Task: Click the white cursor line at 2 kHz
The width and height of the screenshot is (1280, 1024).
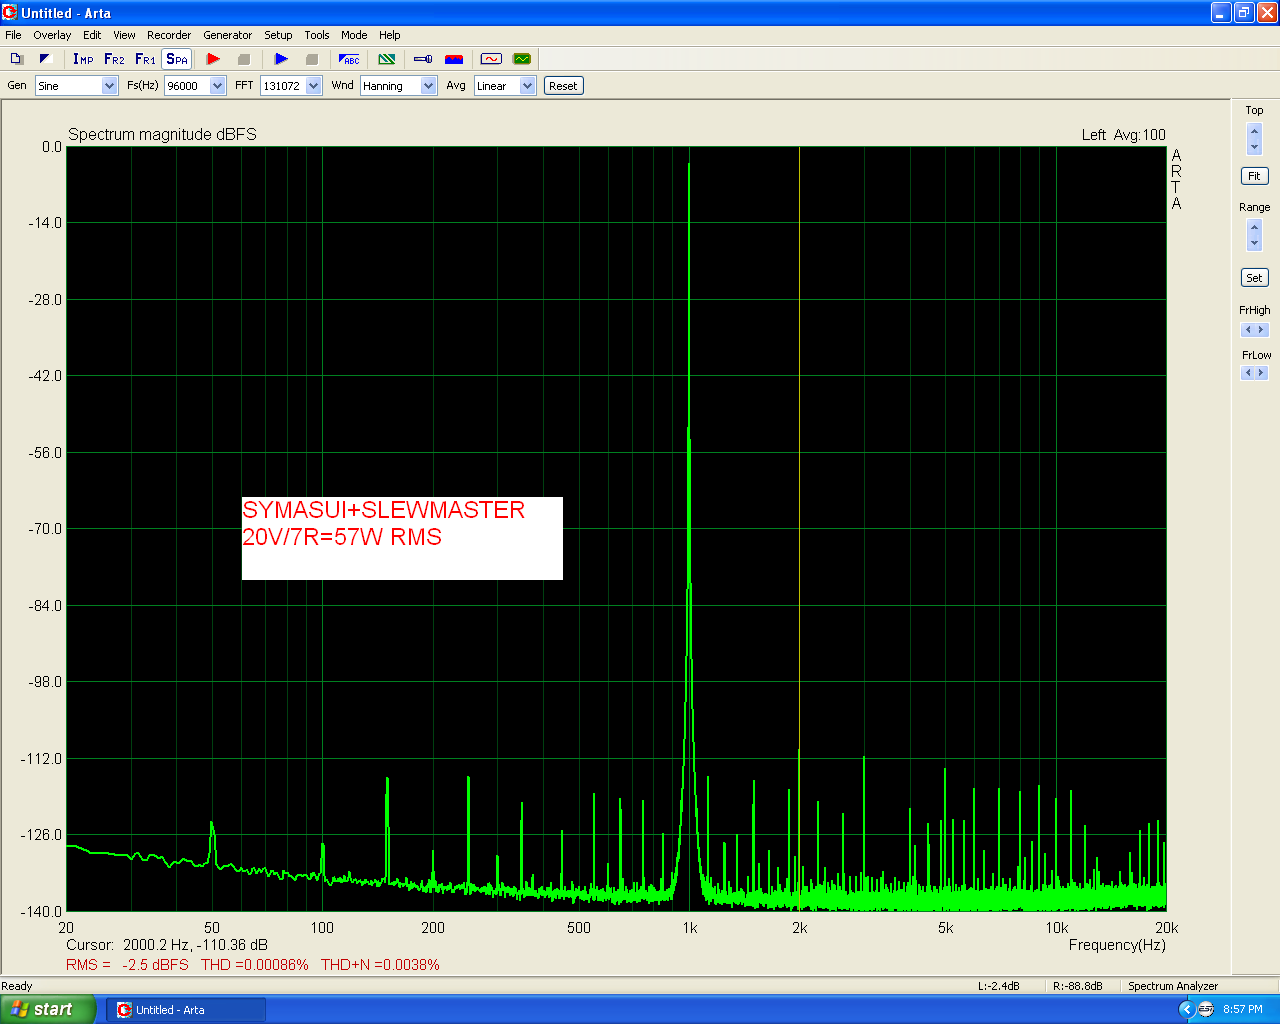Action: coord(799,450)
